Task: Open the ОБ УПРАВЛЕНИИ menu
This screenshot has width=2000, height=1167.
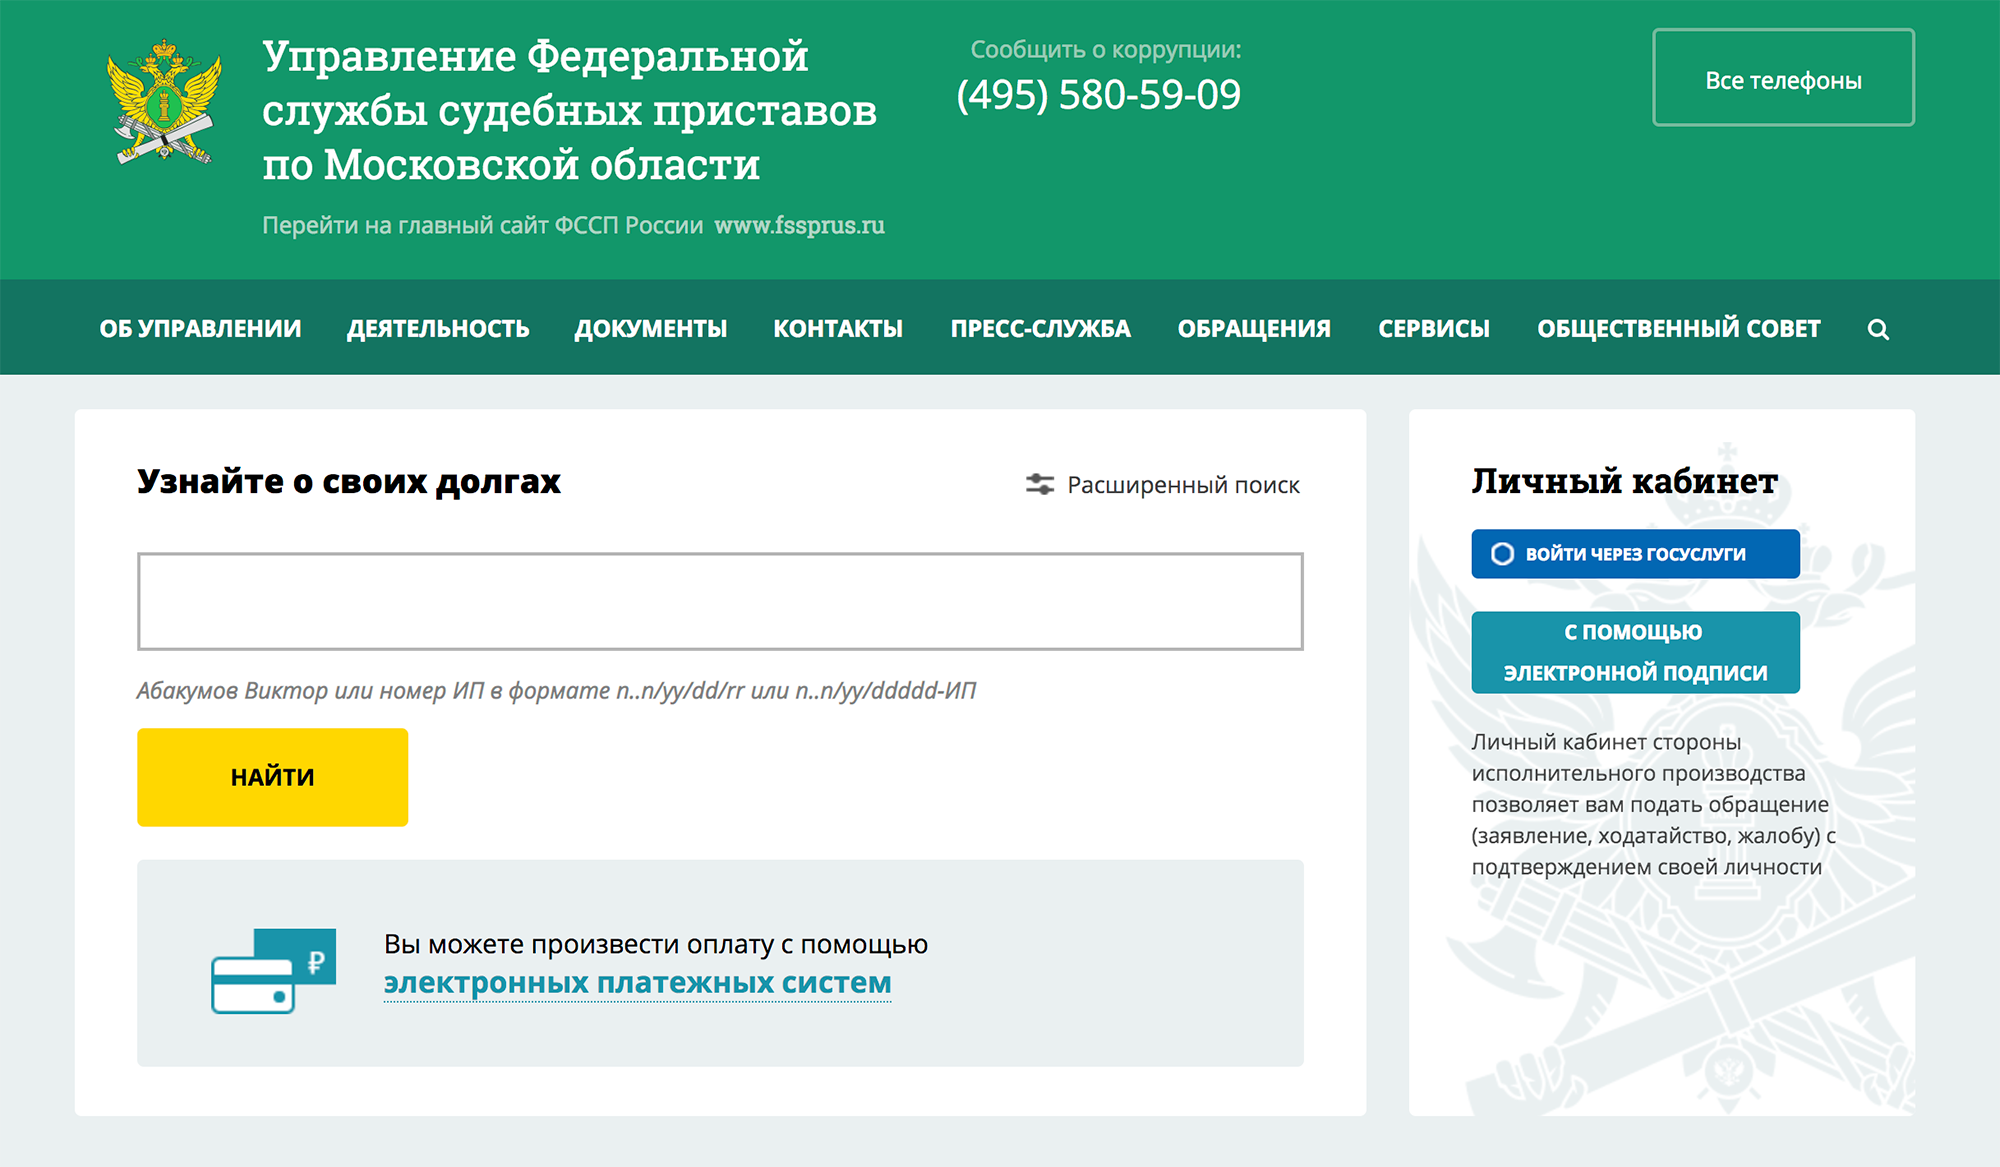Action: click(200, 329)
